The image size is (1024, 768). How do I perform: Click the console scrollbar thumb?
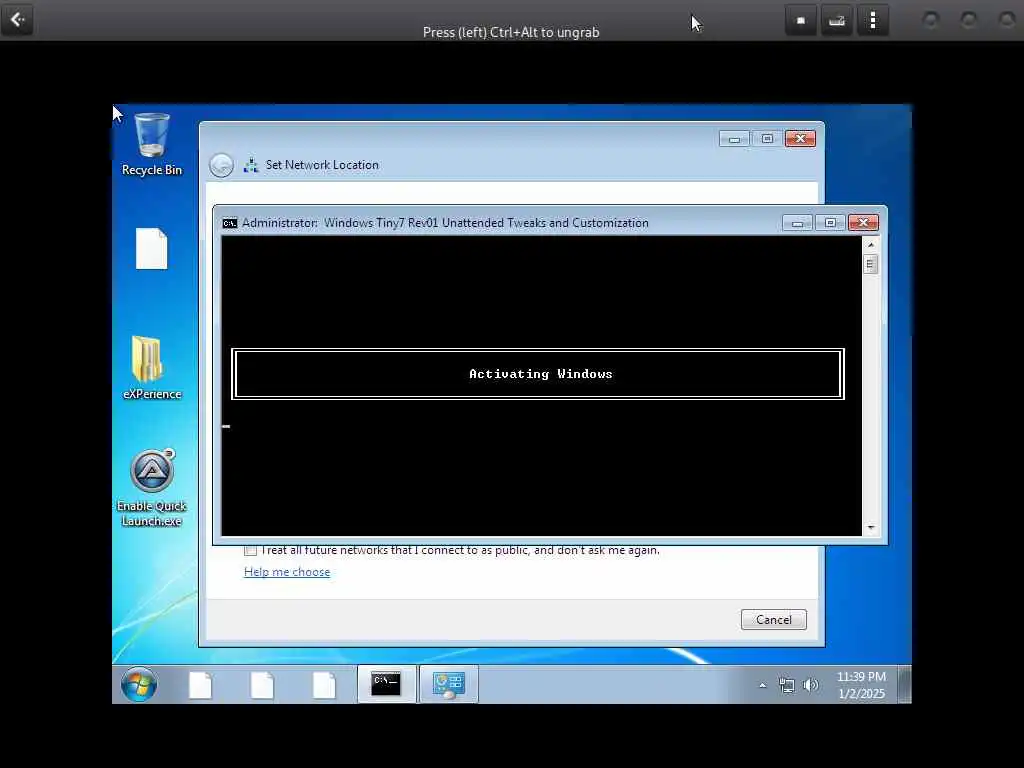[870, 264]
